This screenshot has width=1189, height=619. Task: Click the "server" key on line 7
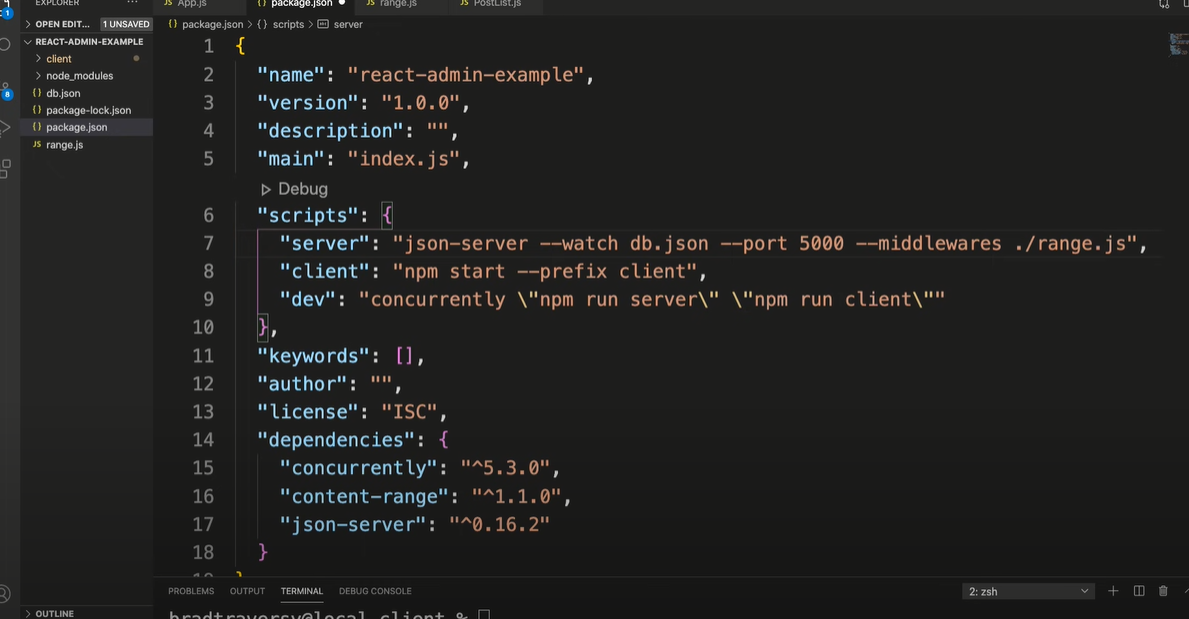pos(325,244)
